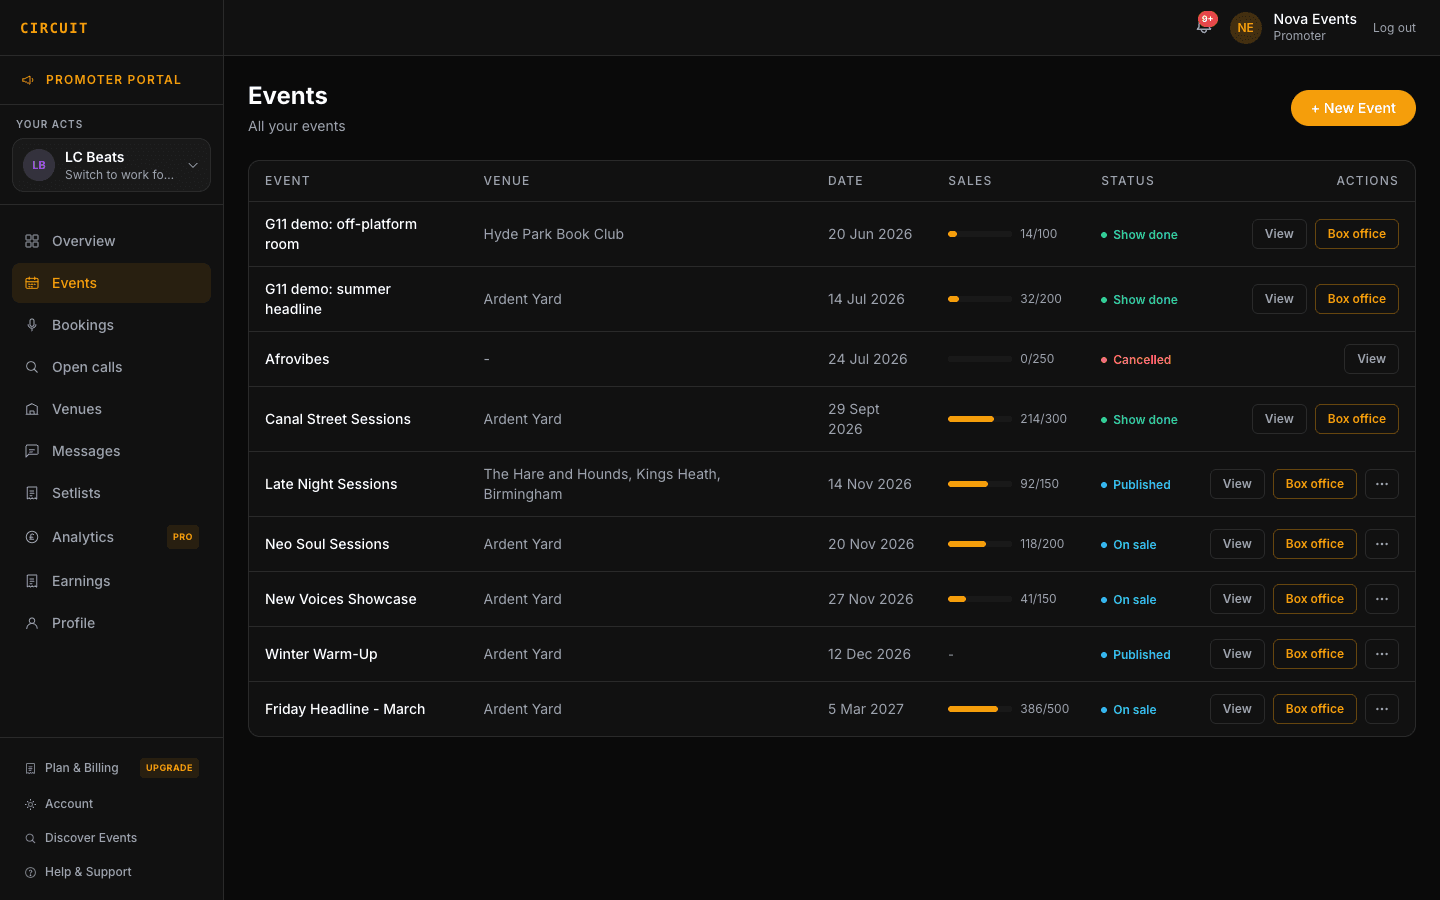Click the '386/500' sales figure

coord(1044,709)
